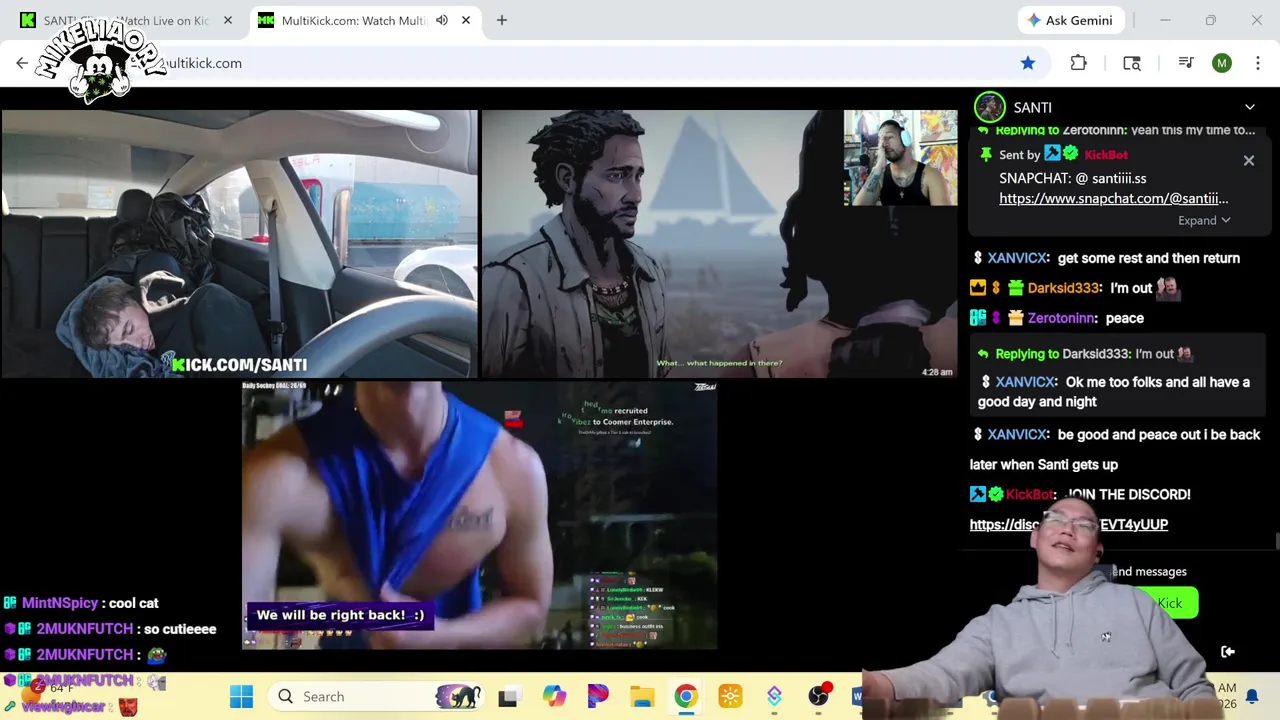The height and width of the screenshot is (720, 1280).
Task: Click the browser back arrow
Action: pyautogui.click(x=22, y=63)
